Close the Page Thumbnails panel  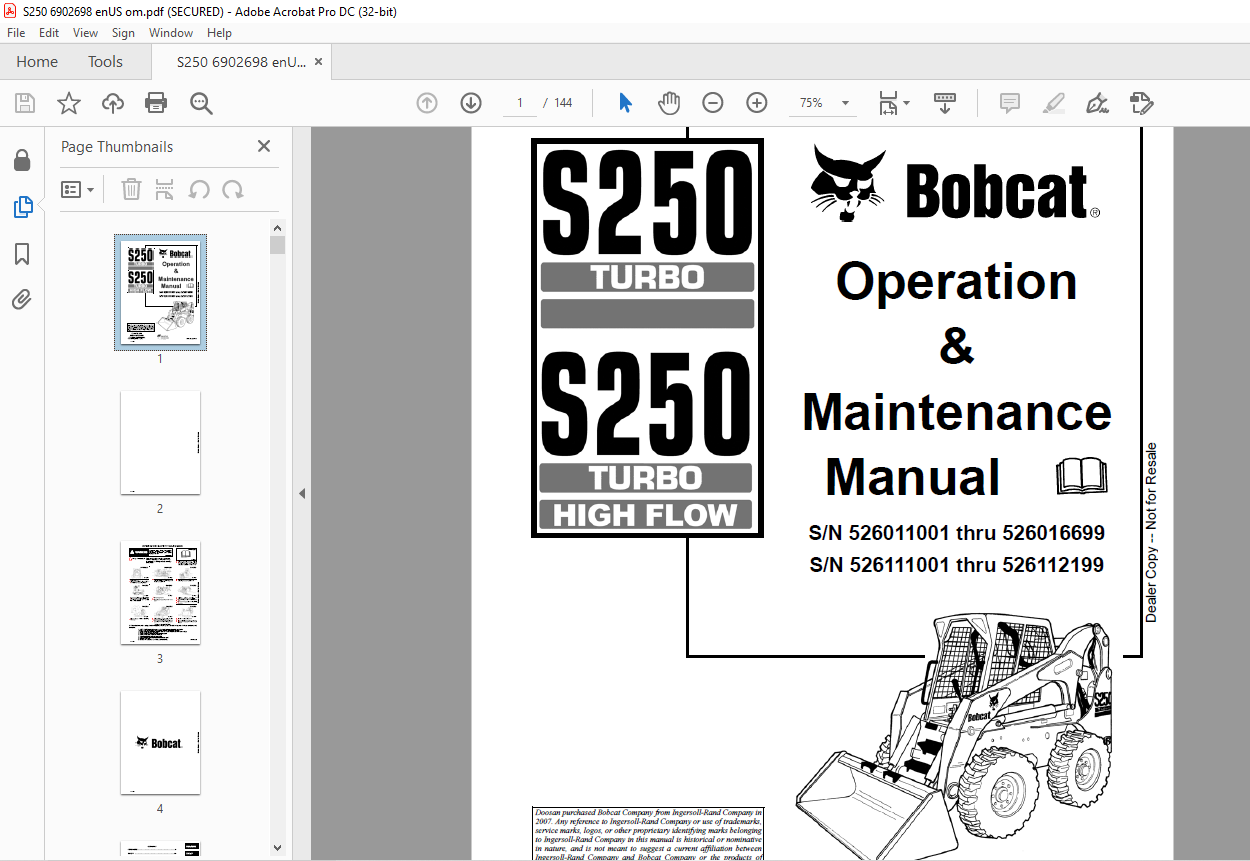(264, 146)
